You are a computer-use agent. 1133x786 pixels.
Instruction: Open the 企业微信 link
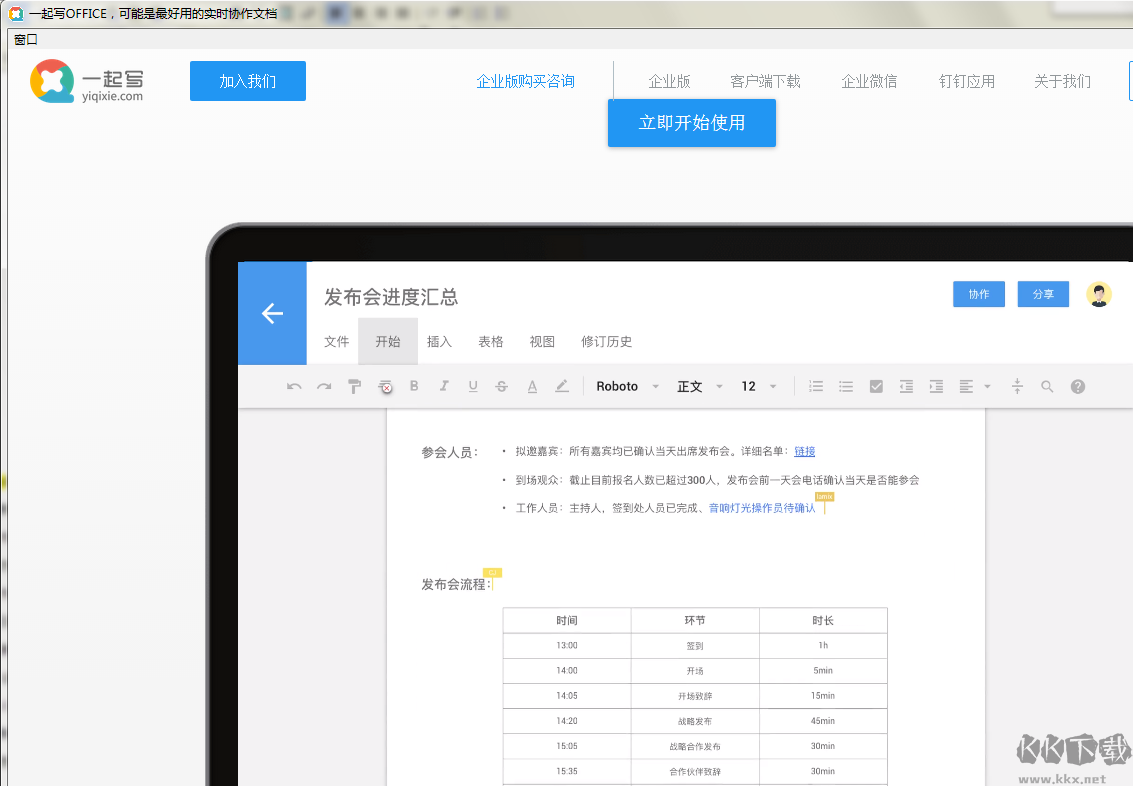click(869, 81)
